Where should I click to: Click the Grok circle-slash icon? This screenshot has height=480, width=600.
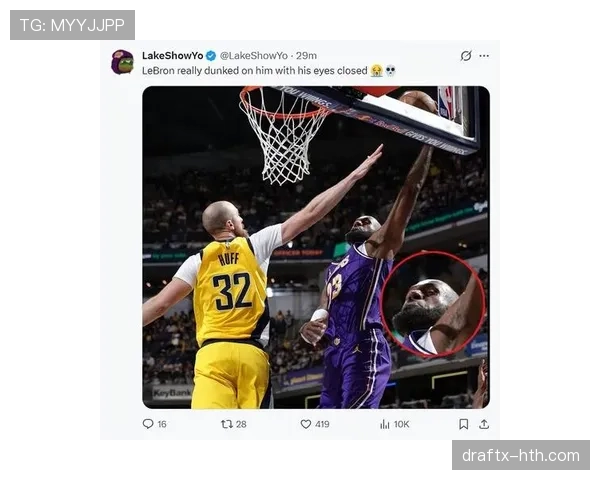(466, 56)
